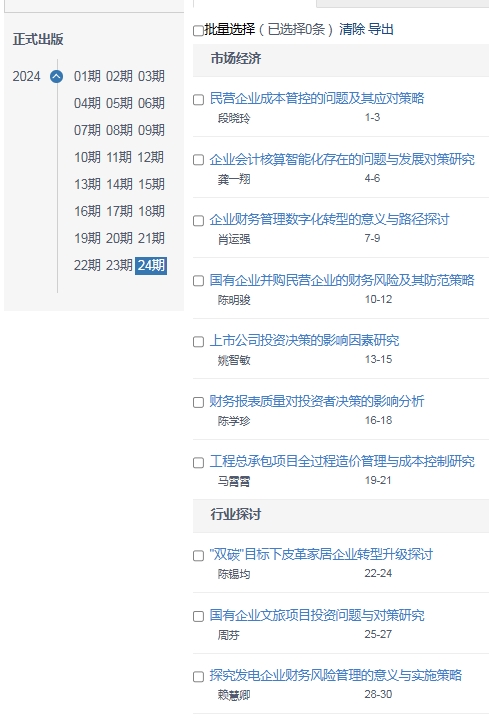Check the box next to 财务报表质量对投资者决策的影响分析
This screenshot has height=720, width=489.
[198, 402]
